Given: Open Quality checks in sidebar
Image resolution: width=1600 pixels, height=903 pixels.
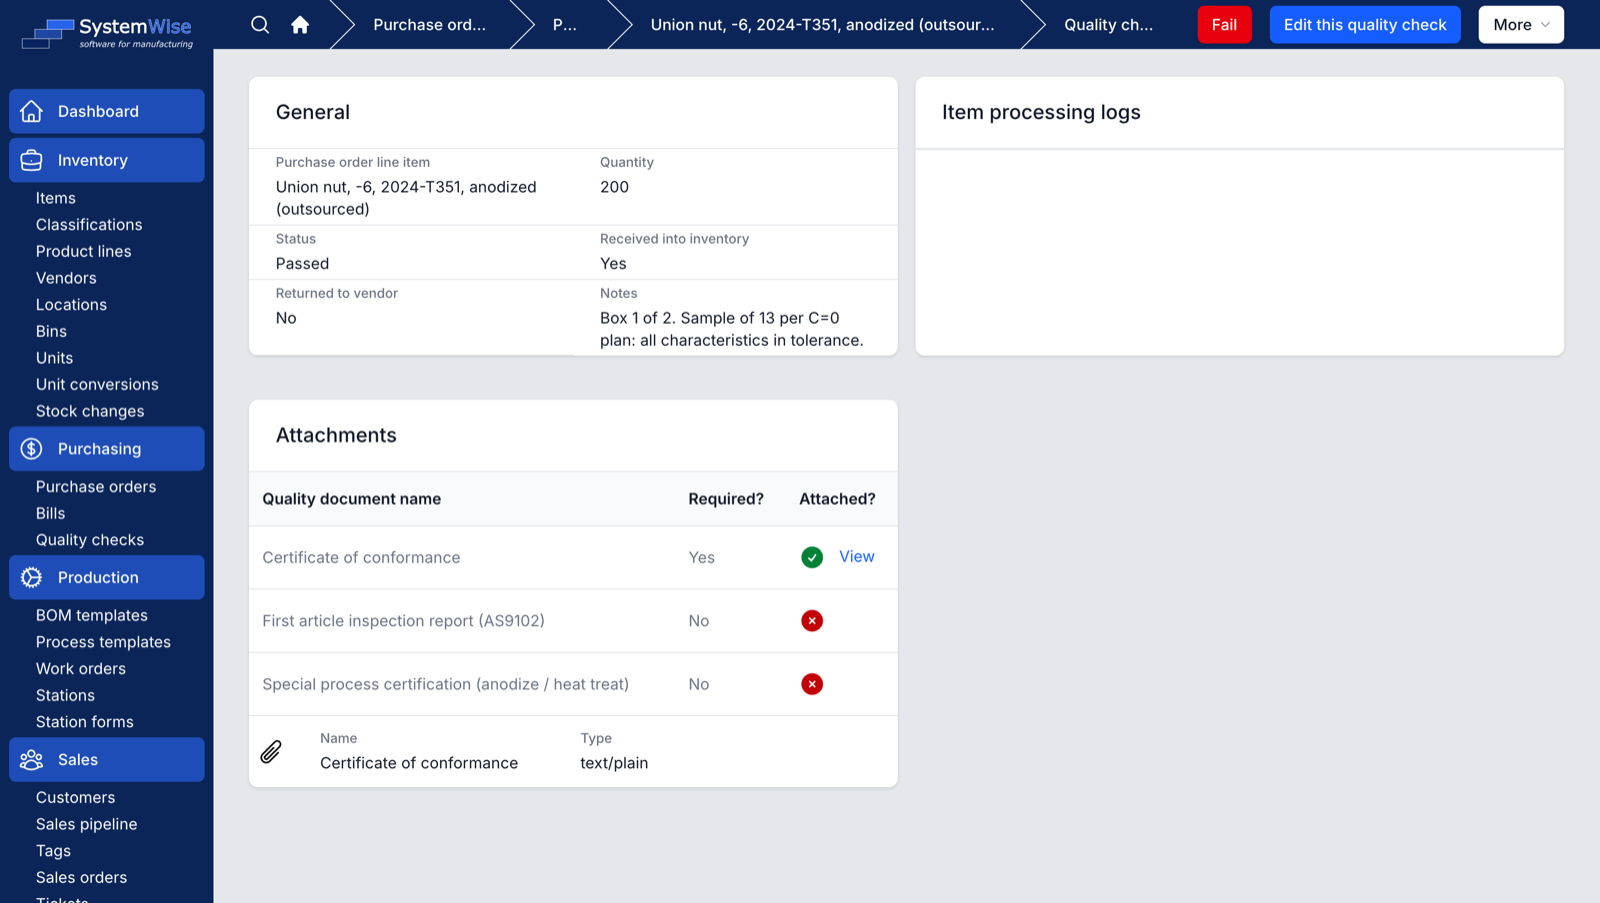Looking at the screenshot, I should coord(90,540).
